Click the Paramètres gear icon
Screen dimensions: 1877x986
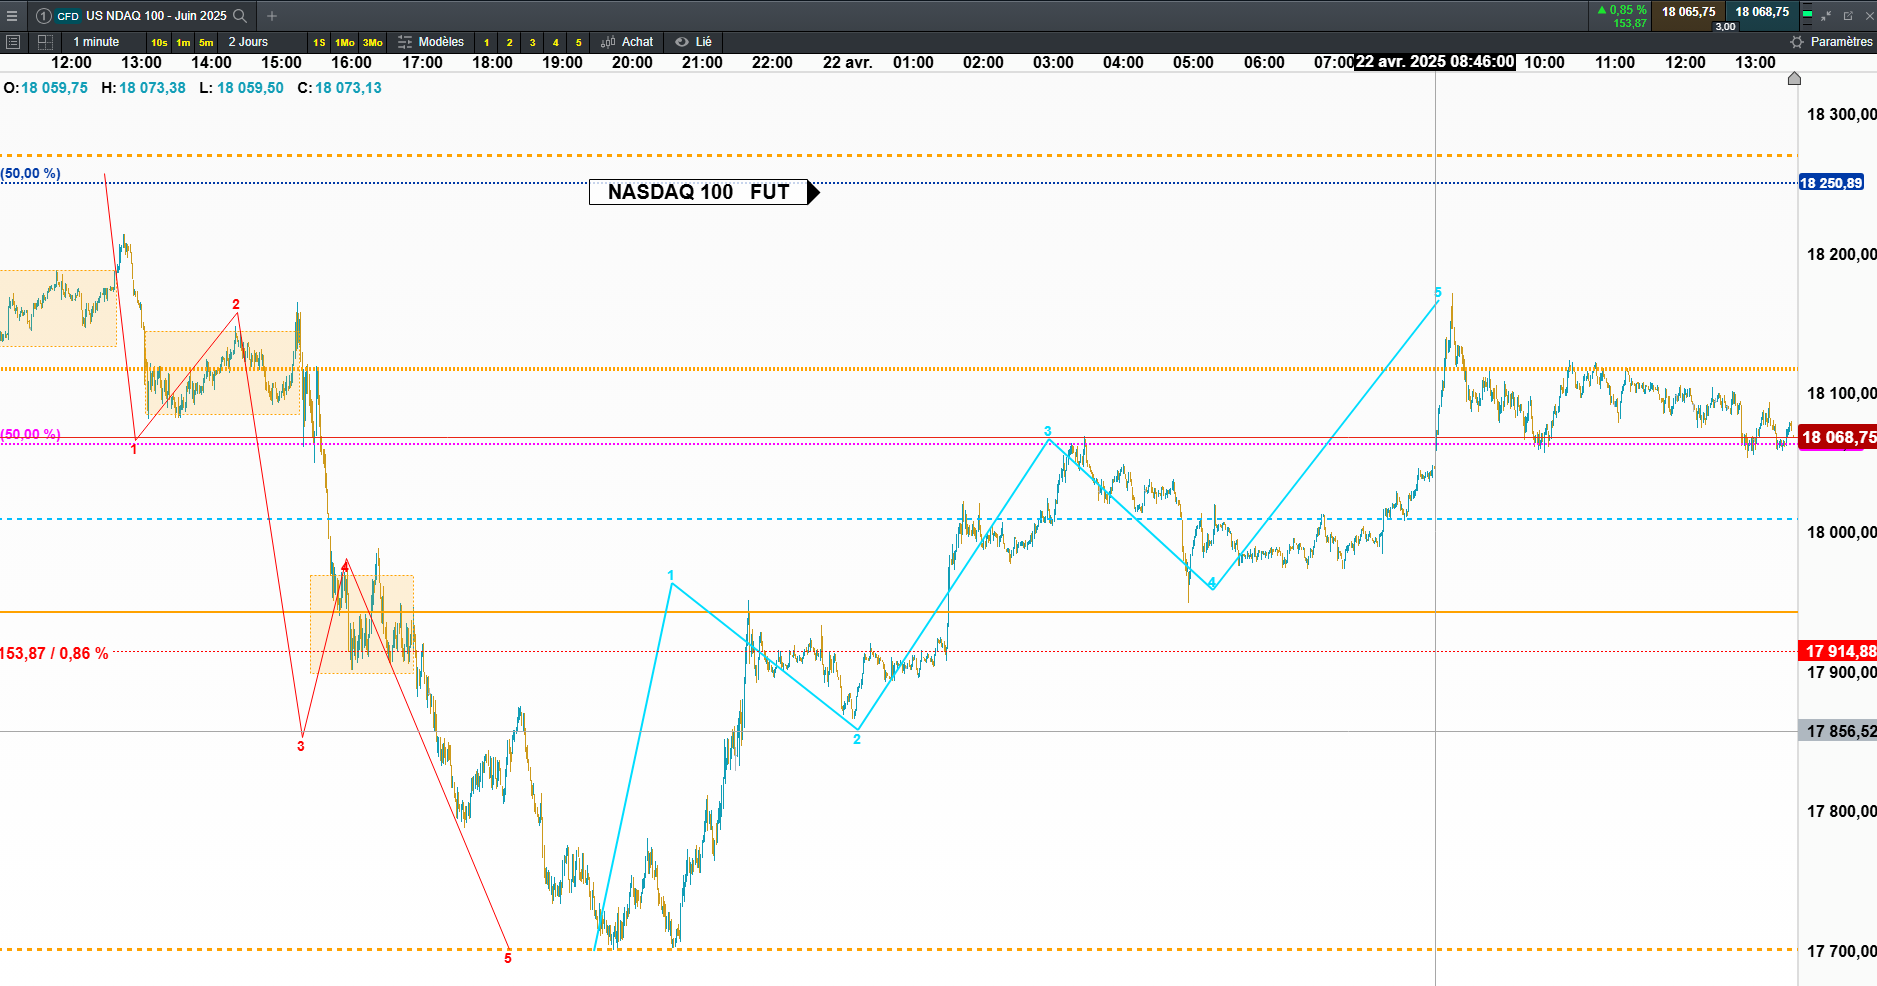click(1797, 42)
